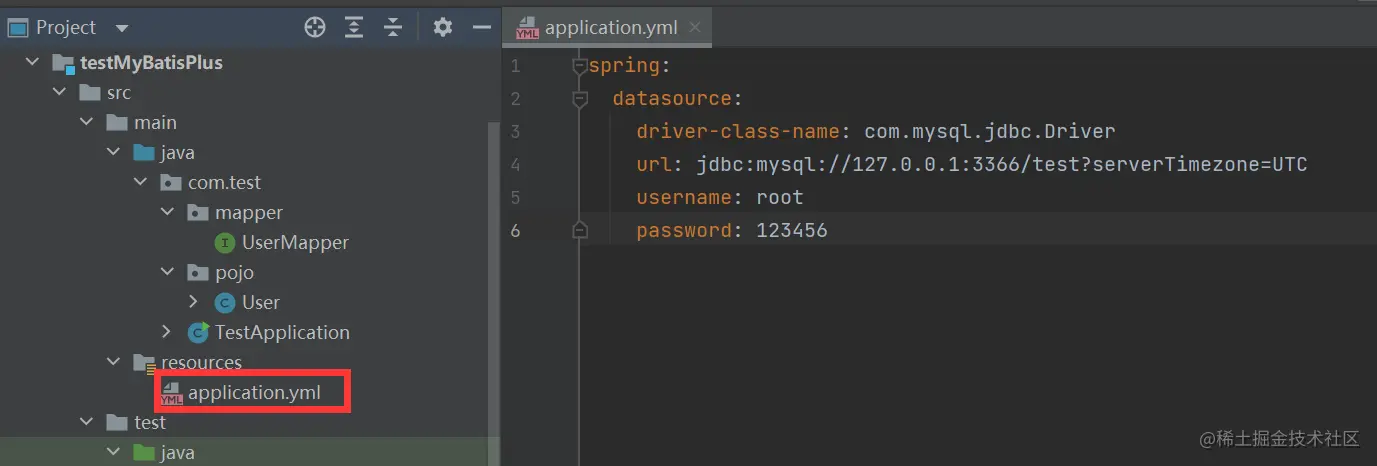This screenshot has height=466, width=1377.
Task: Fold the datasource block in the gutter
Action: (579, 99)
